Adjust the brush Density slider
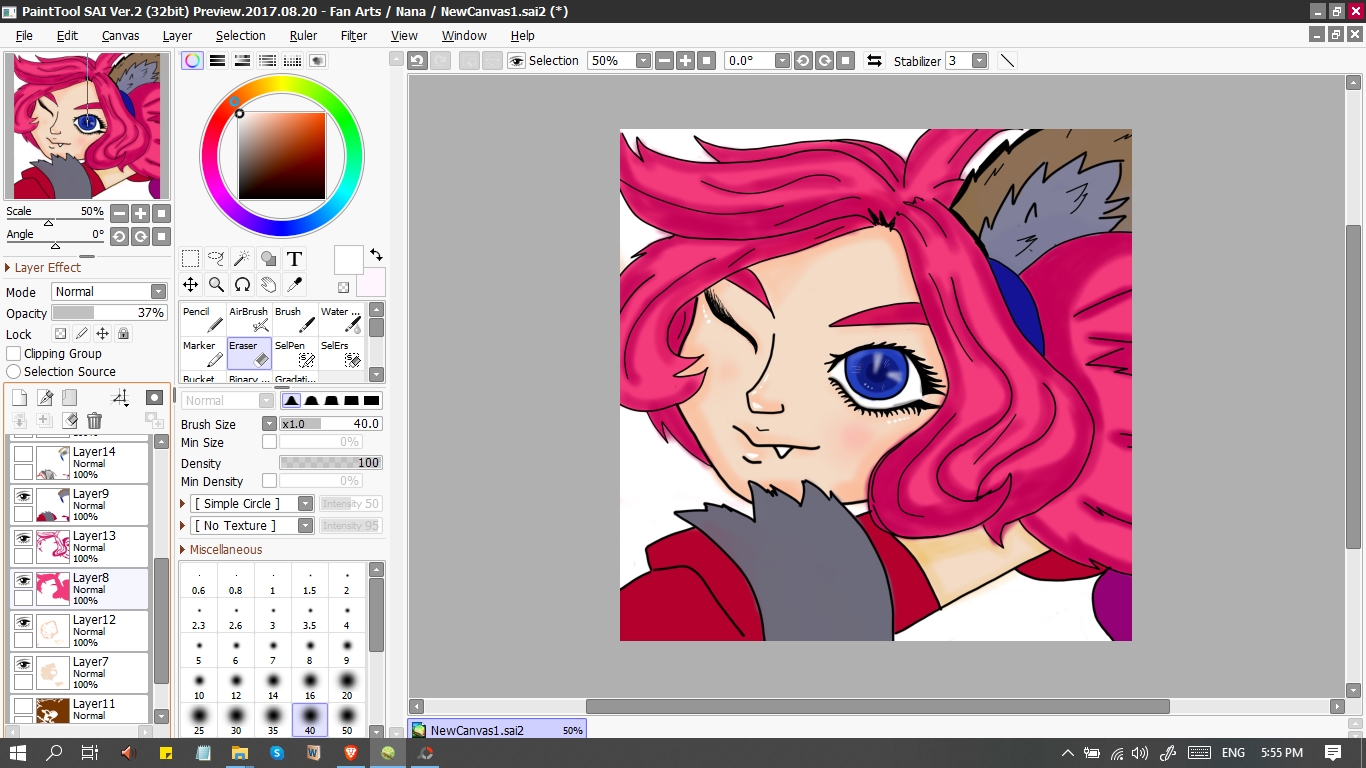This screenshot has height=768, width=1366. coord(331,463)
